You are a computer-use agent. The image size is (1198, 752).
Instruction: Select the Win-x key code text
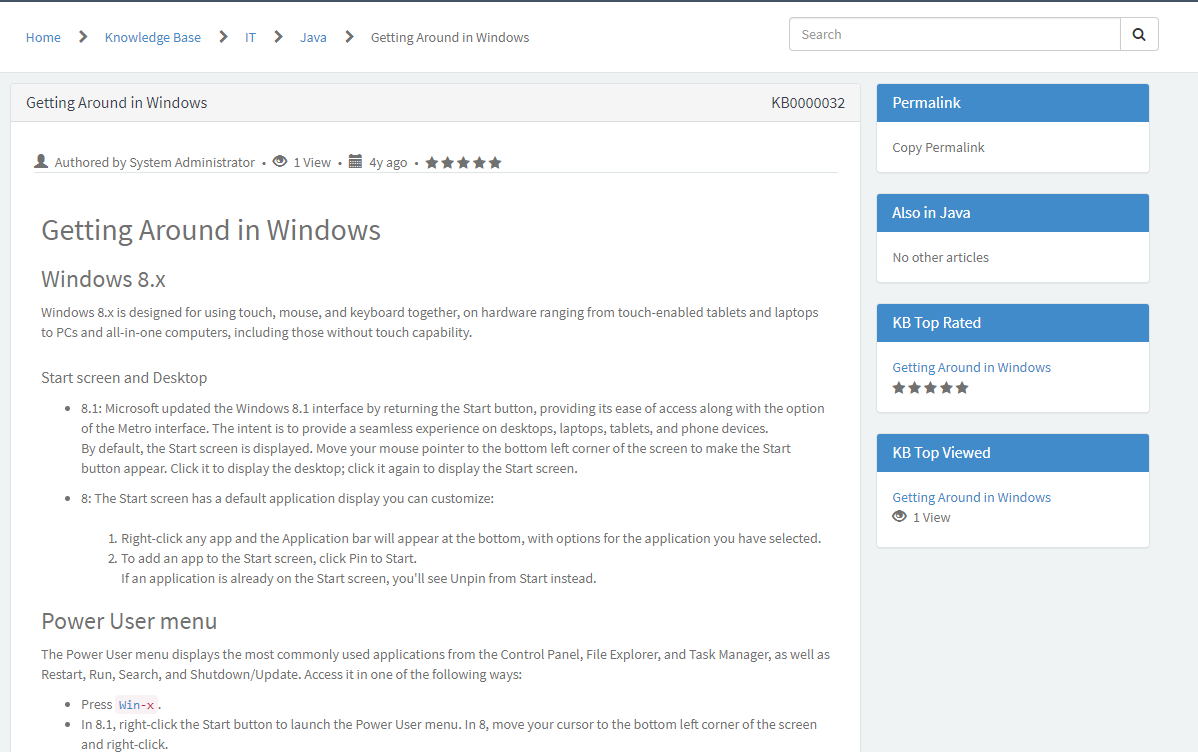(x=136, y=704)
